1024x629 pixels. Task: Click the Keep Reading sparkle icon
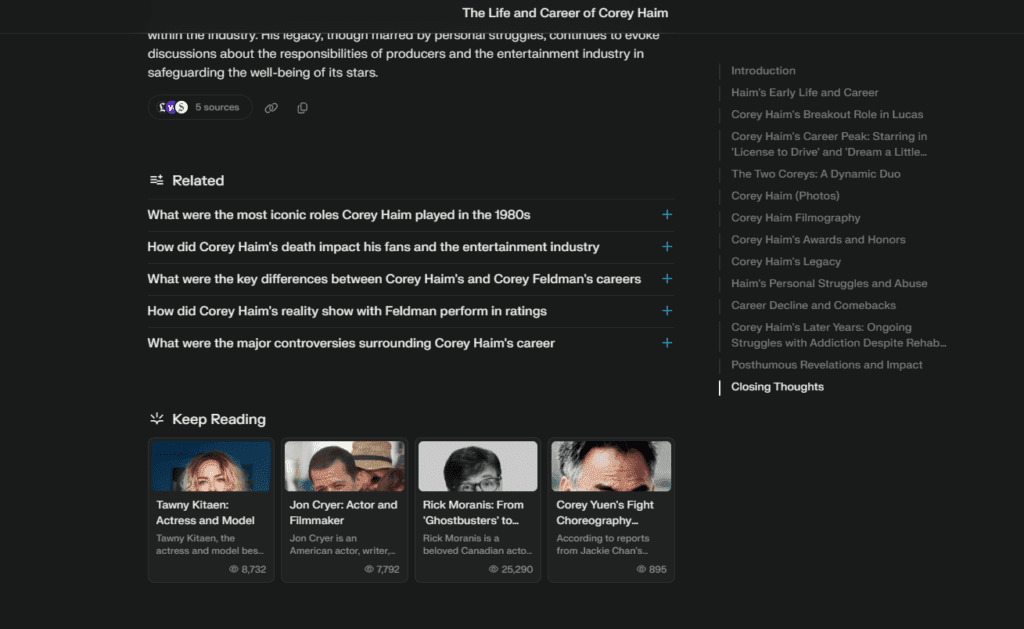click(157, 419)
